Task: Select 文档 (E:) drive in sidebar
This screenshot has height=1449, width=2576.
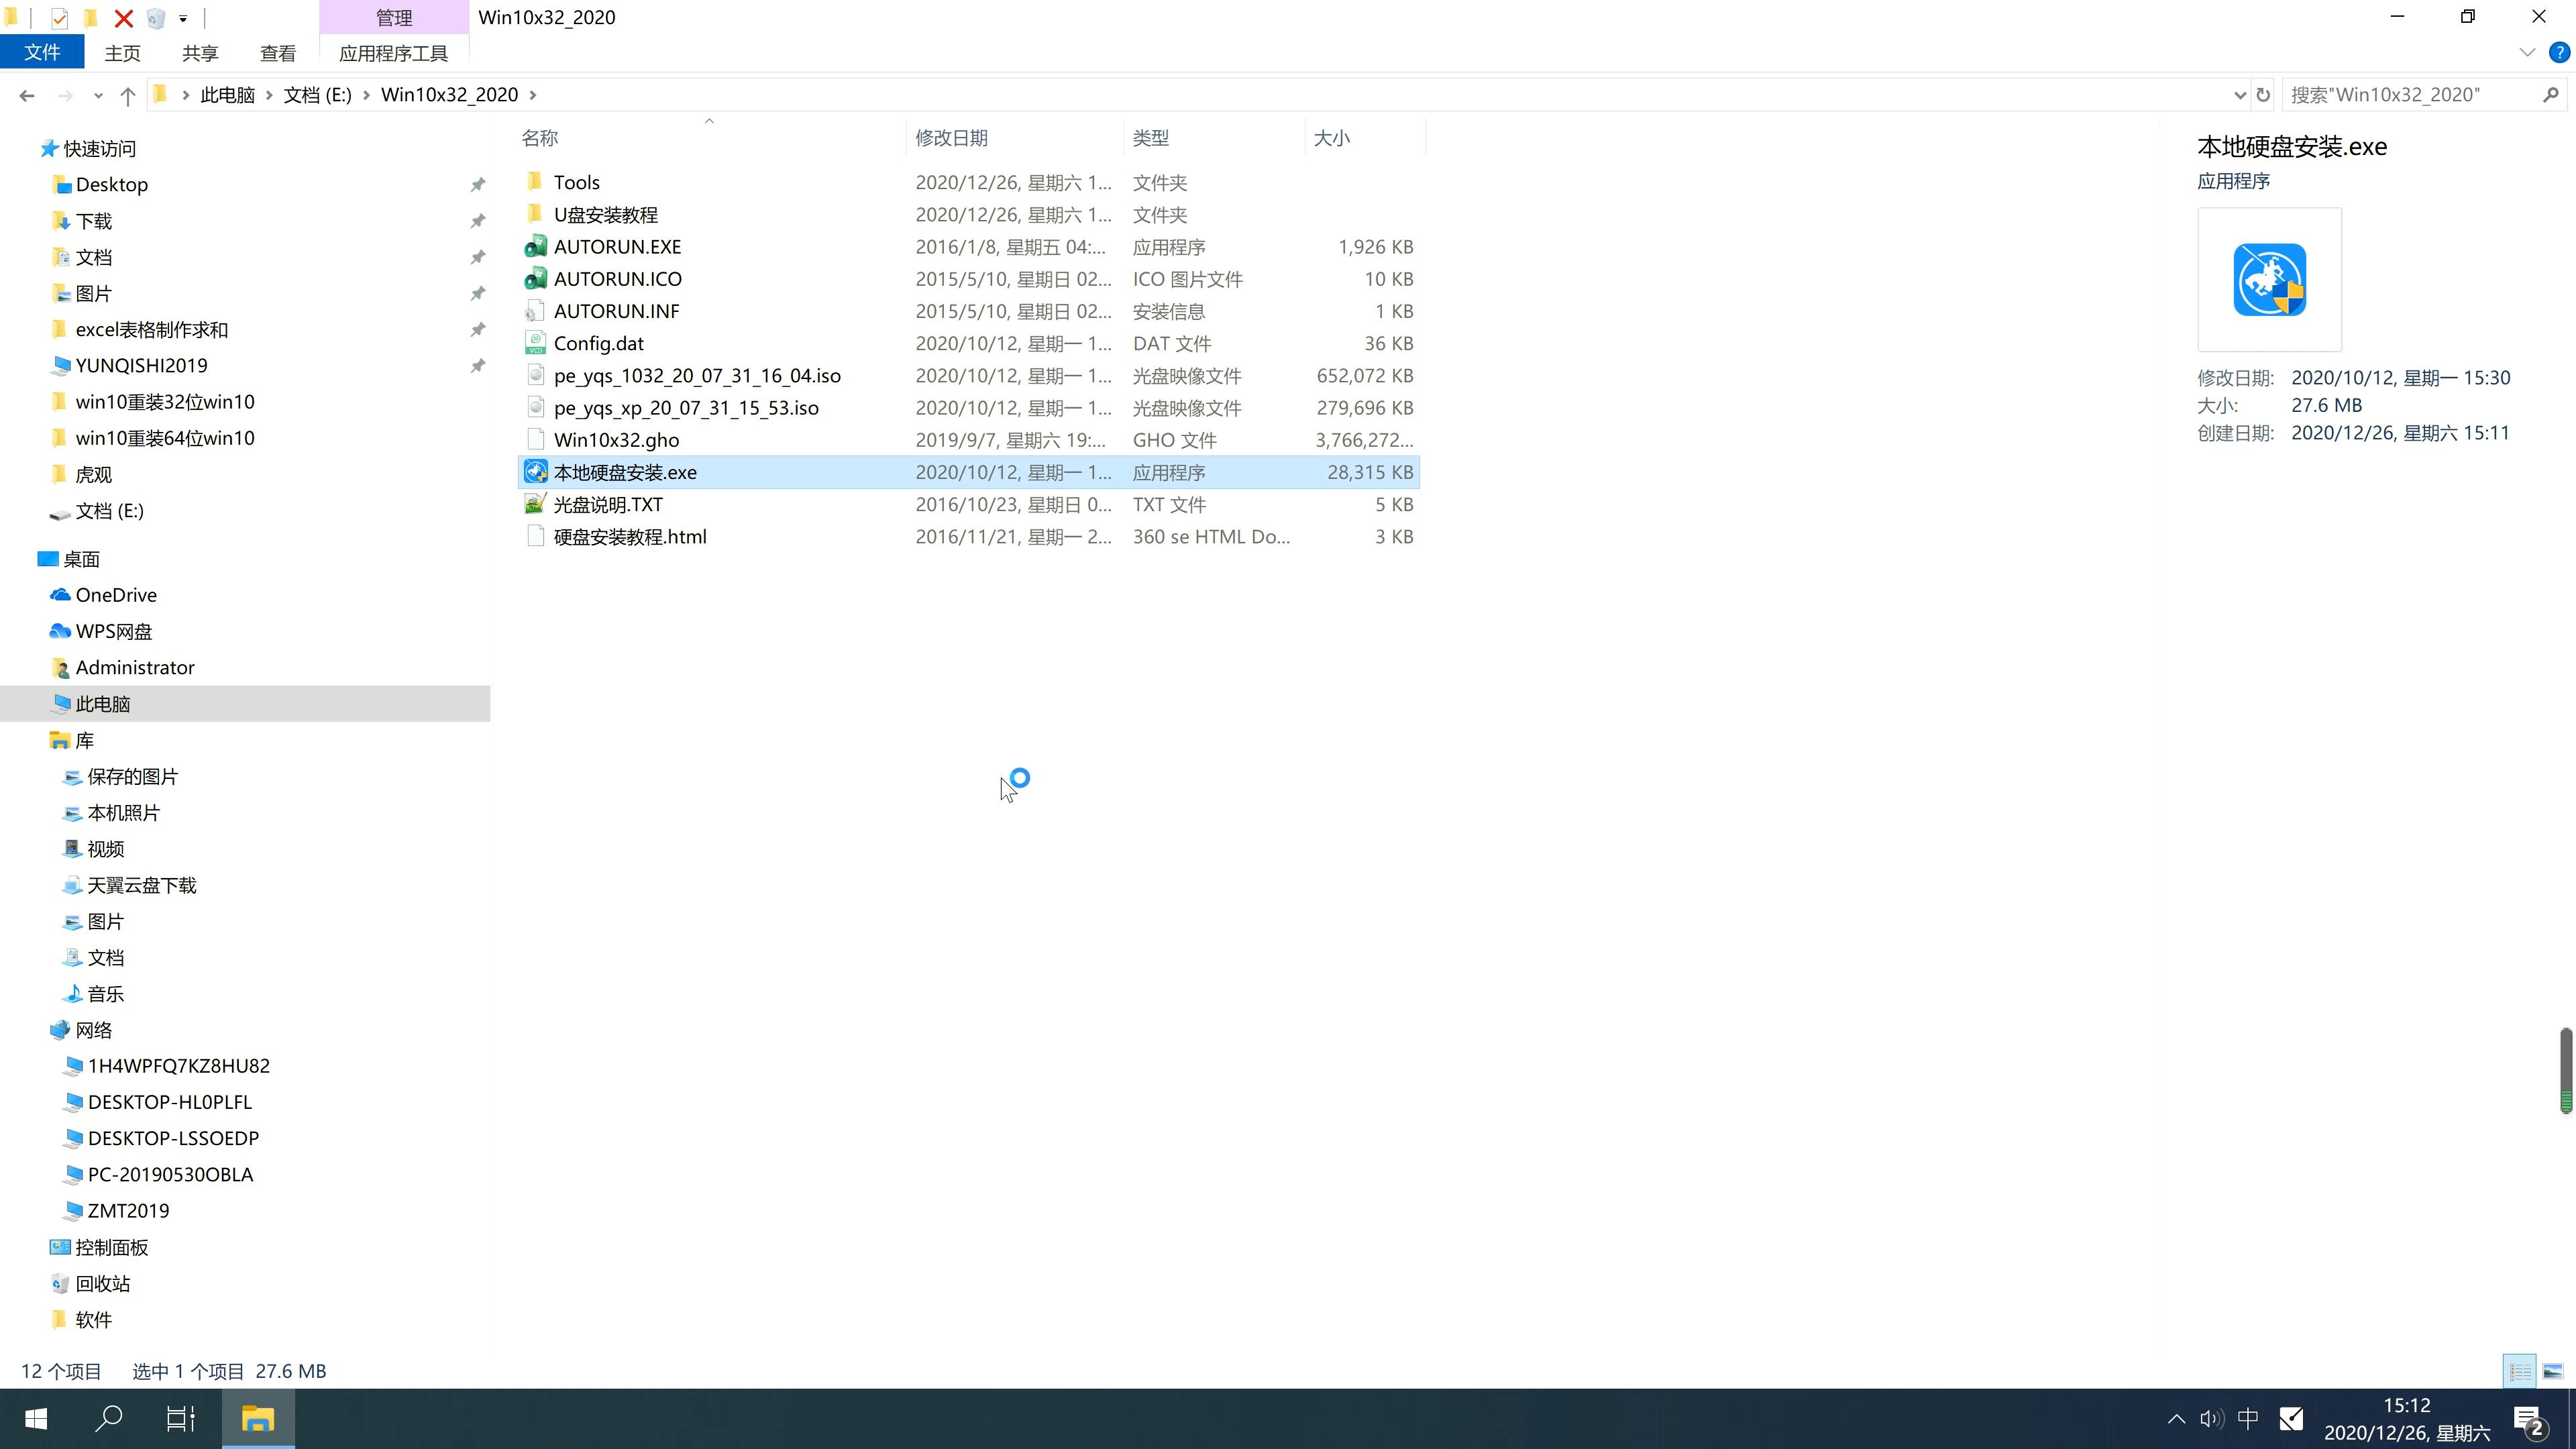Action: point(110,511)
